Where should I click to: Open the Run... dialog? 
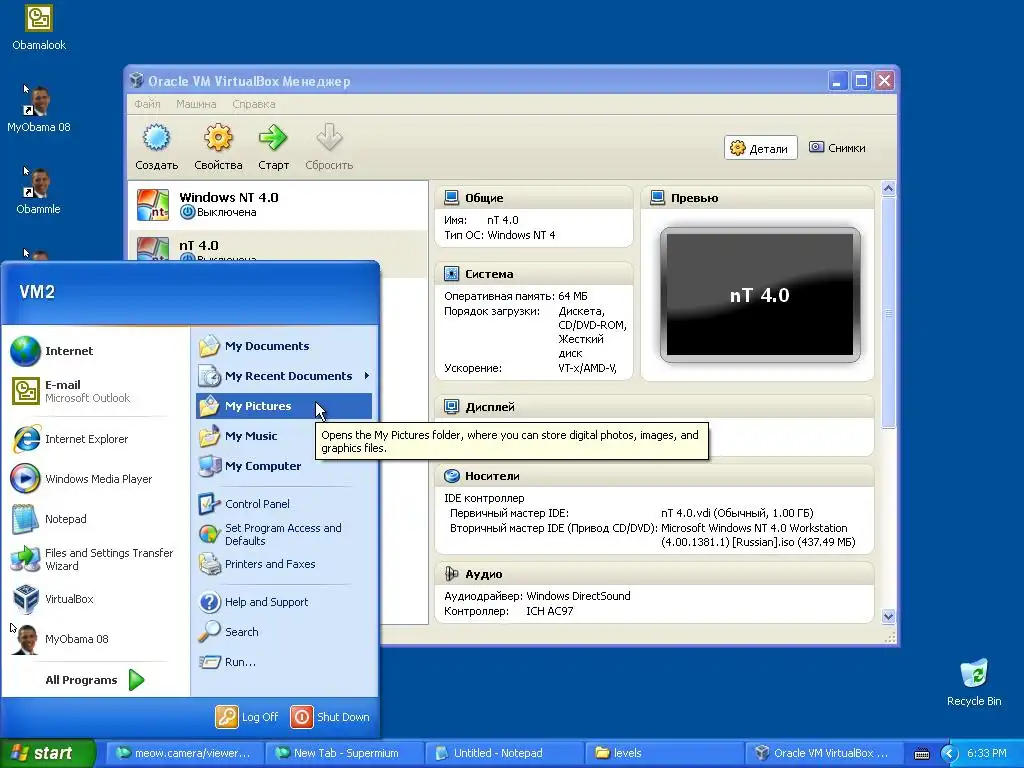pyautogui.click(x=284, y=662)
